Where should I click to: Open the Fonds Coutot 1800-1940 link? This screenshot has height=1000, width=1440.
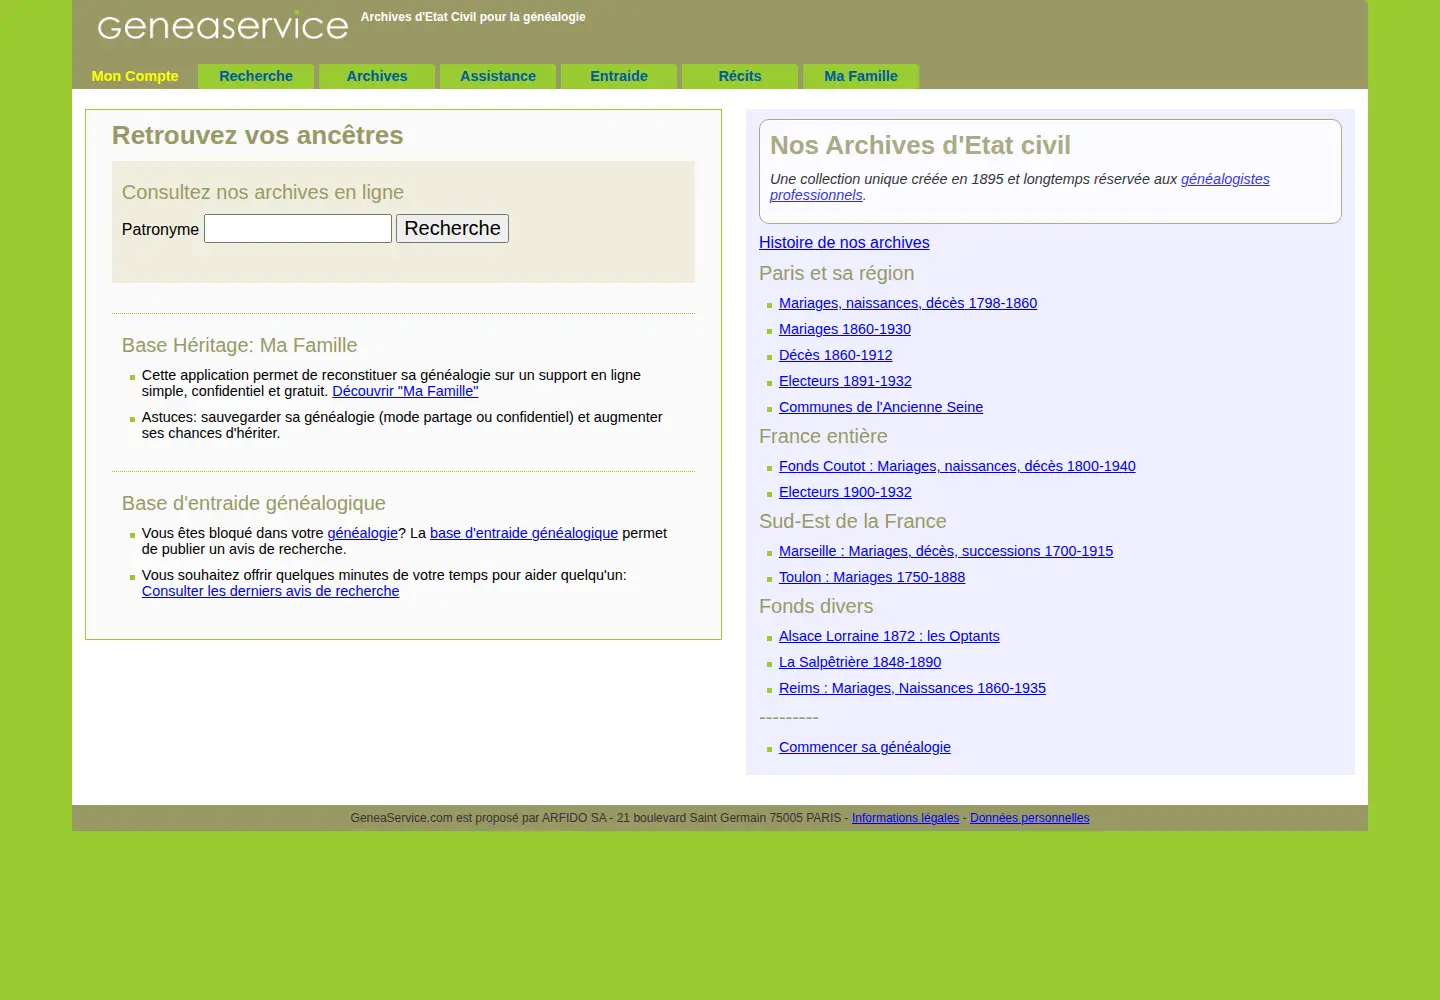[x=957, y=466]
